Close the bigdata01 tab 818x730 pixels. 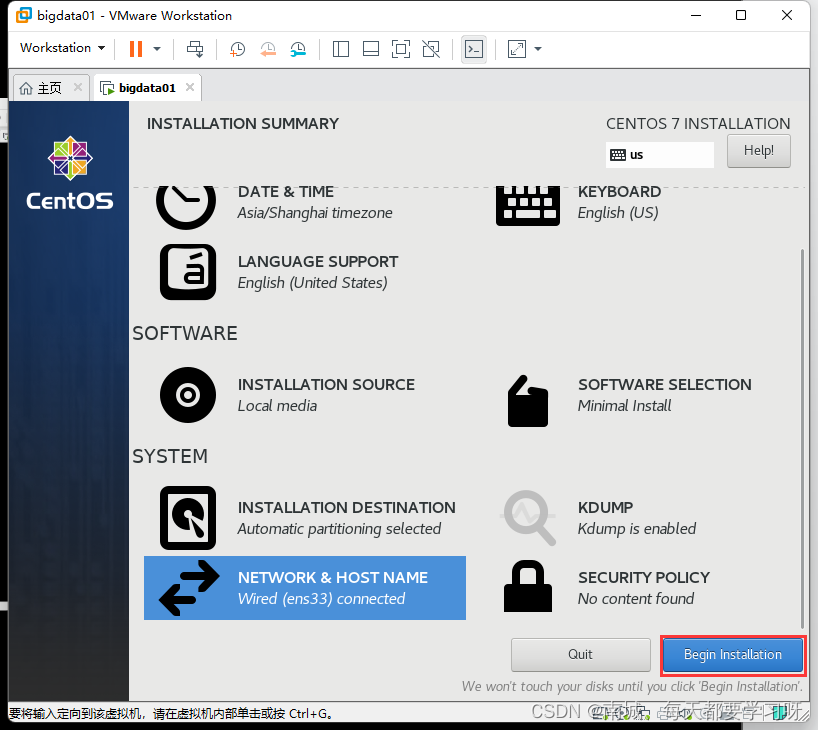(x=190, y=87)
